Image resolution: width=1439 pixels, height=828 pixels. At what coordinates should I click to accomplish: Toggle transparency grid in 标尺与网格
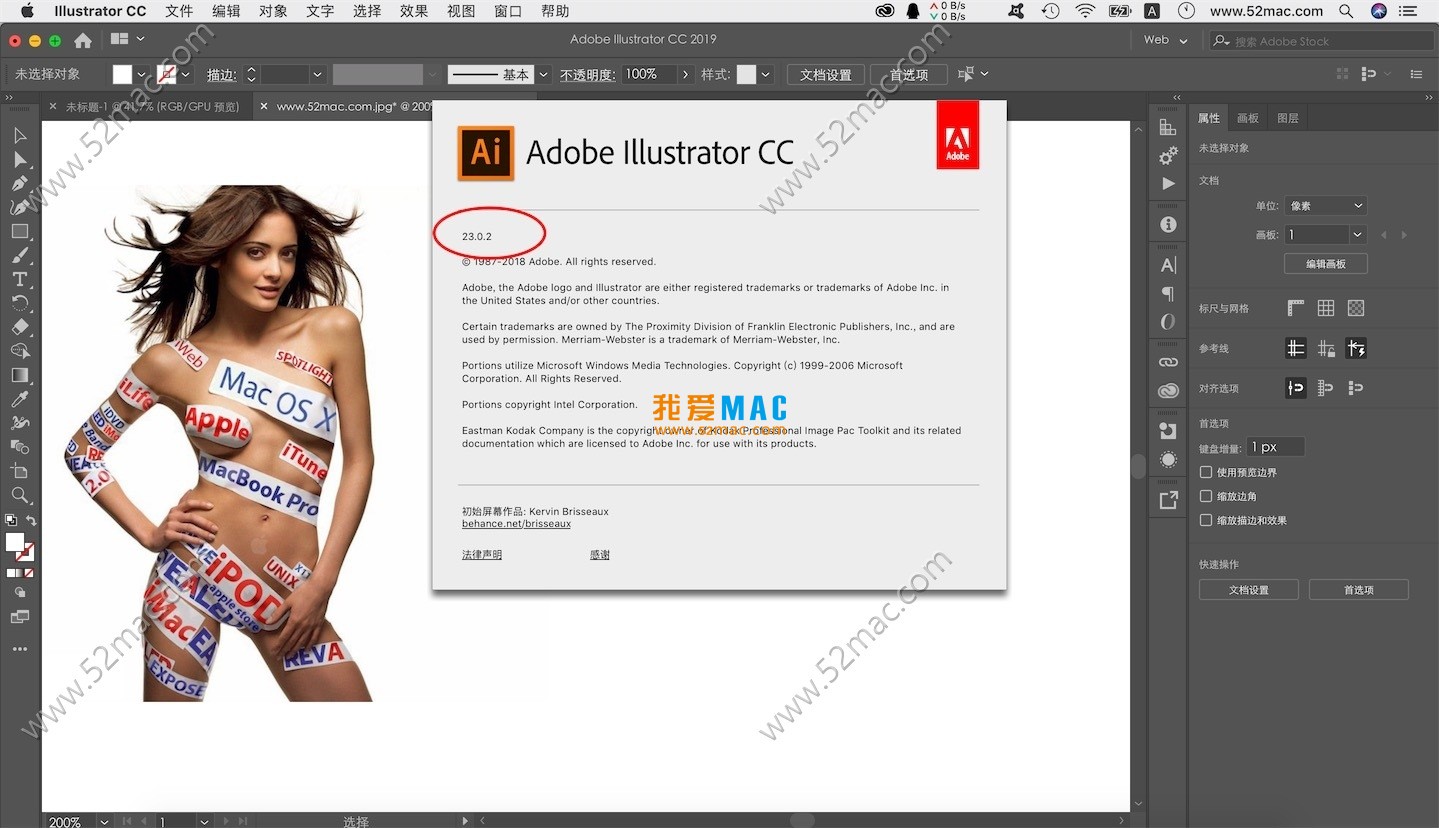(1356, 308)
